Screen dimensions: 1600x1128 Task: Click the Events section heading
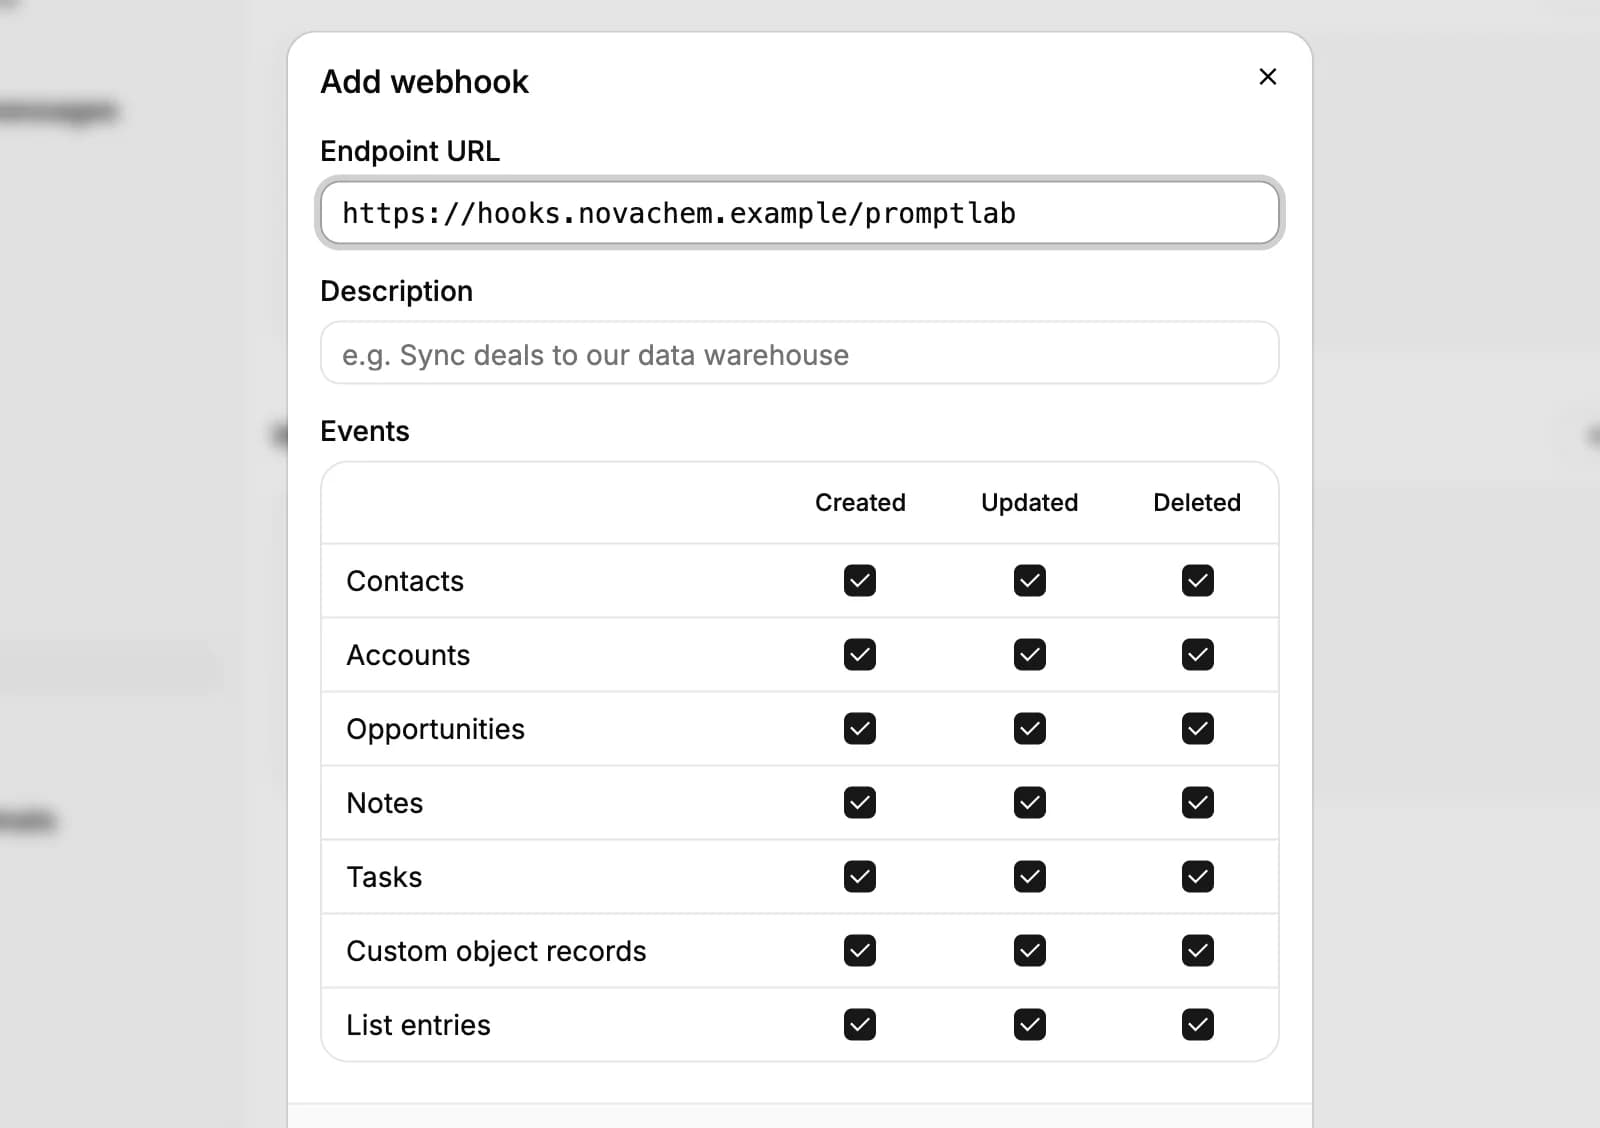tap(365, 431)
